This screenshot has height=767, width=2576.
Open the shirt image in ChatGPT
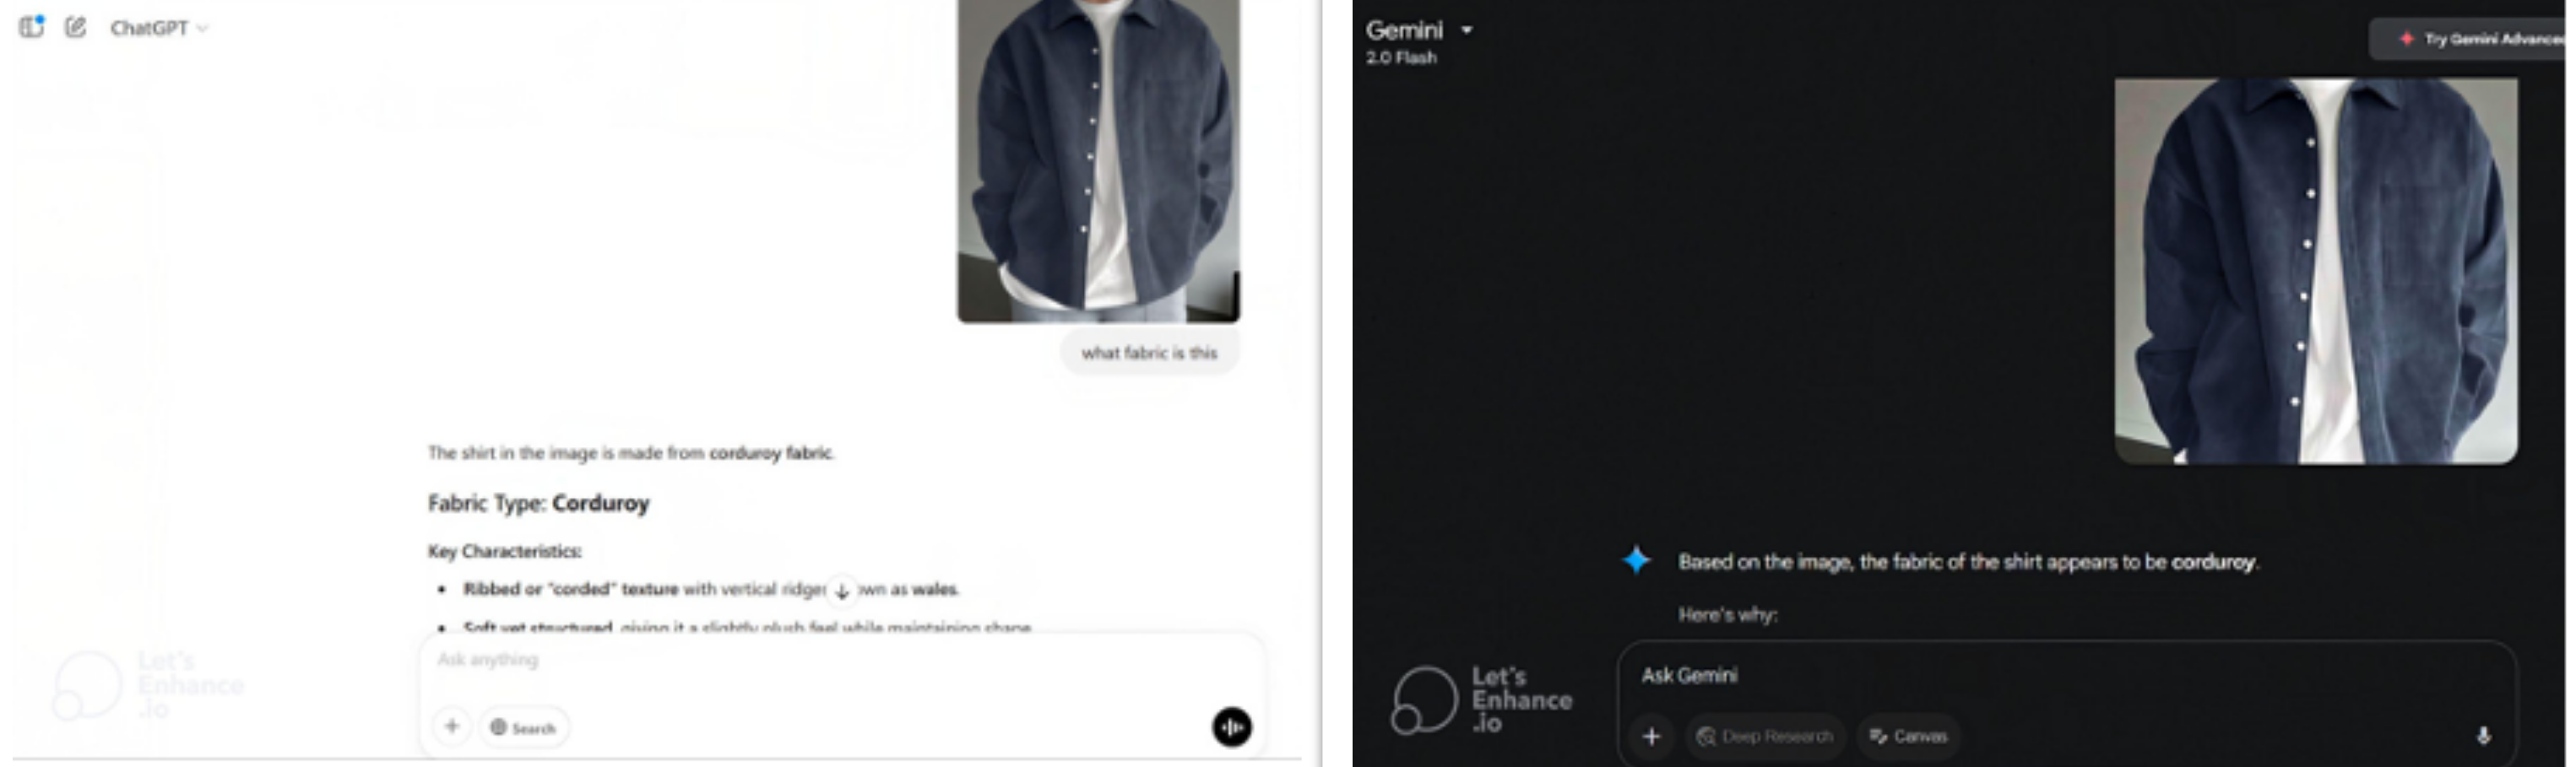click(1099, 160)
